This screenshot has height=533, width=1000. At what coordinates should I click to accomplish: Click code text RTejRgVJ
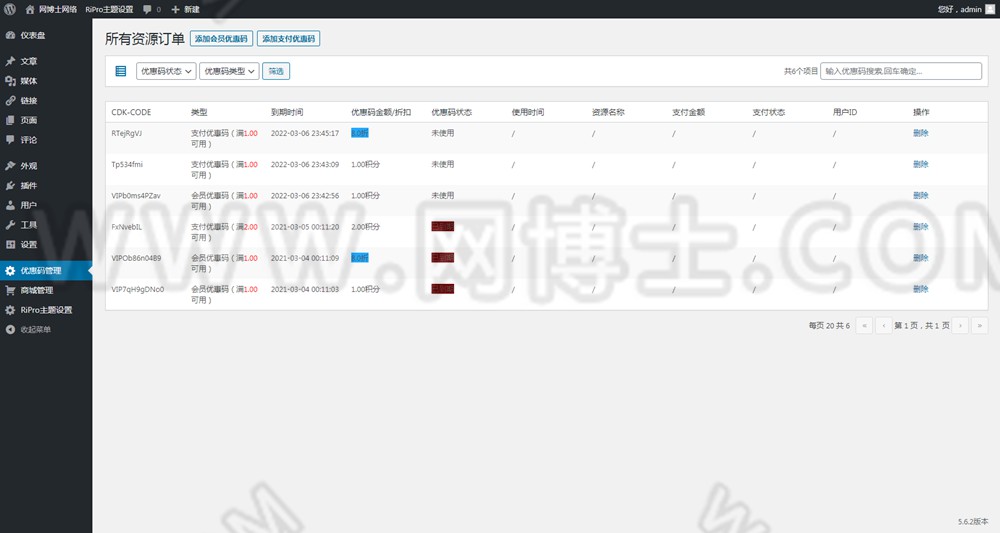126,133
